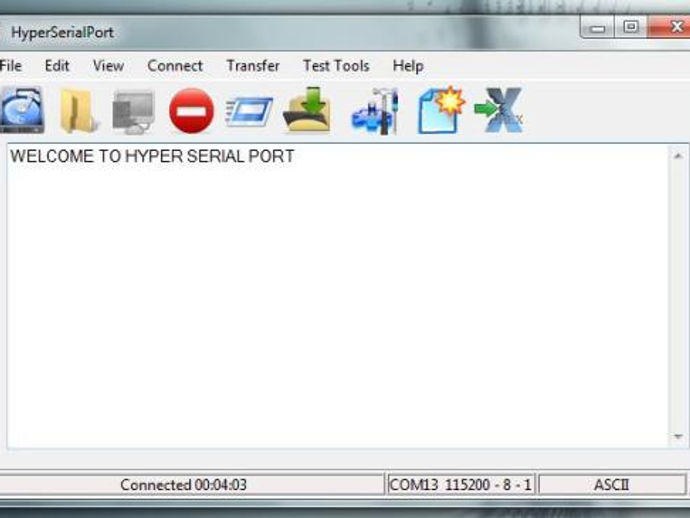The width and height of the screenshot is (690, 518).
Task: Open the View menu
Action: 108,66
